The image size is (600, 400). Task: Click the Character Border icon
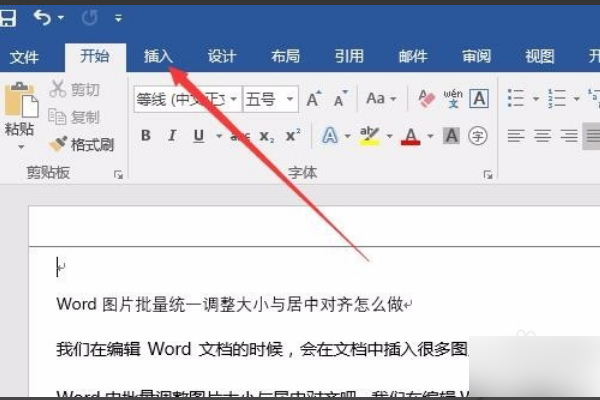pyautogui.click(x=479, y=98)
